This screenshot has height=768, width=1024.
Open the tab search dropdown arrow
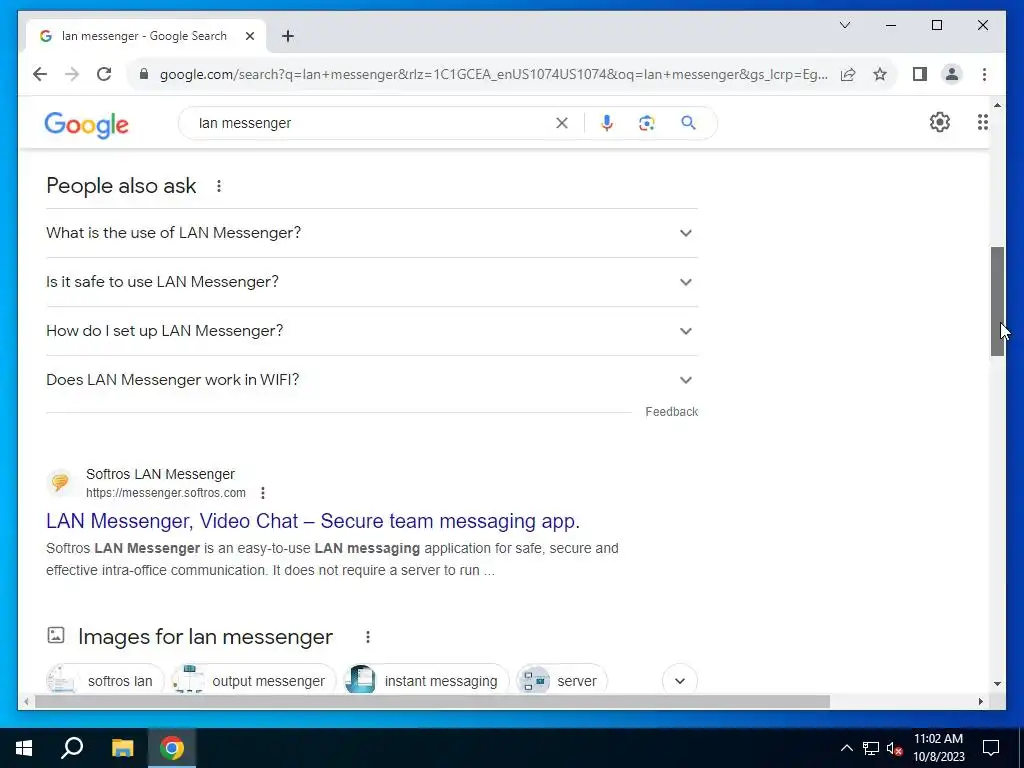844,25
